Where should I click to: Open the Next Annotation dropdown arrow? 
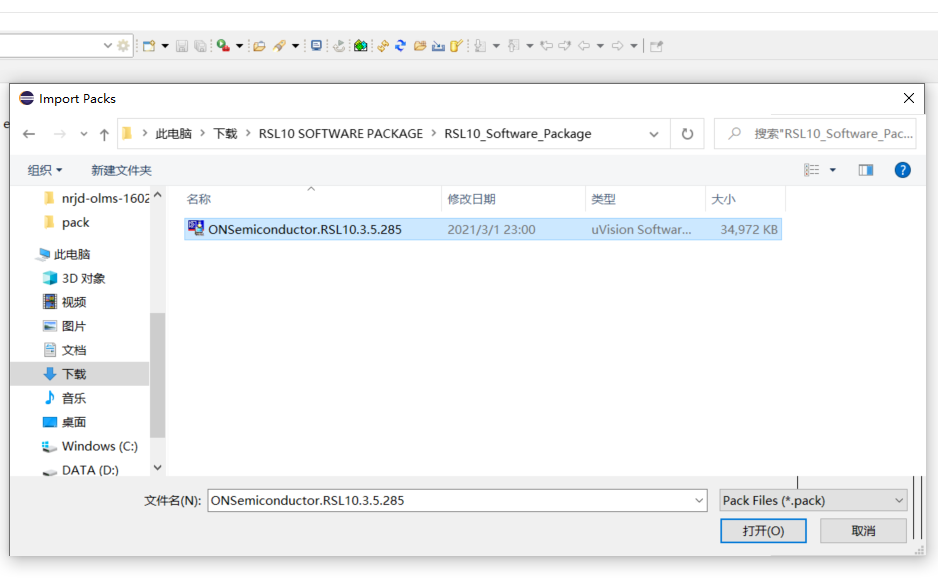(496, 46)
